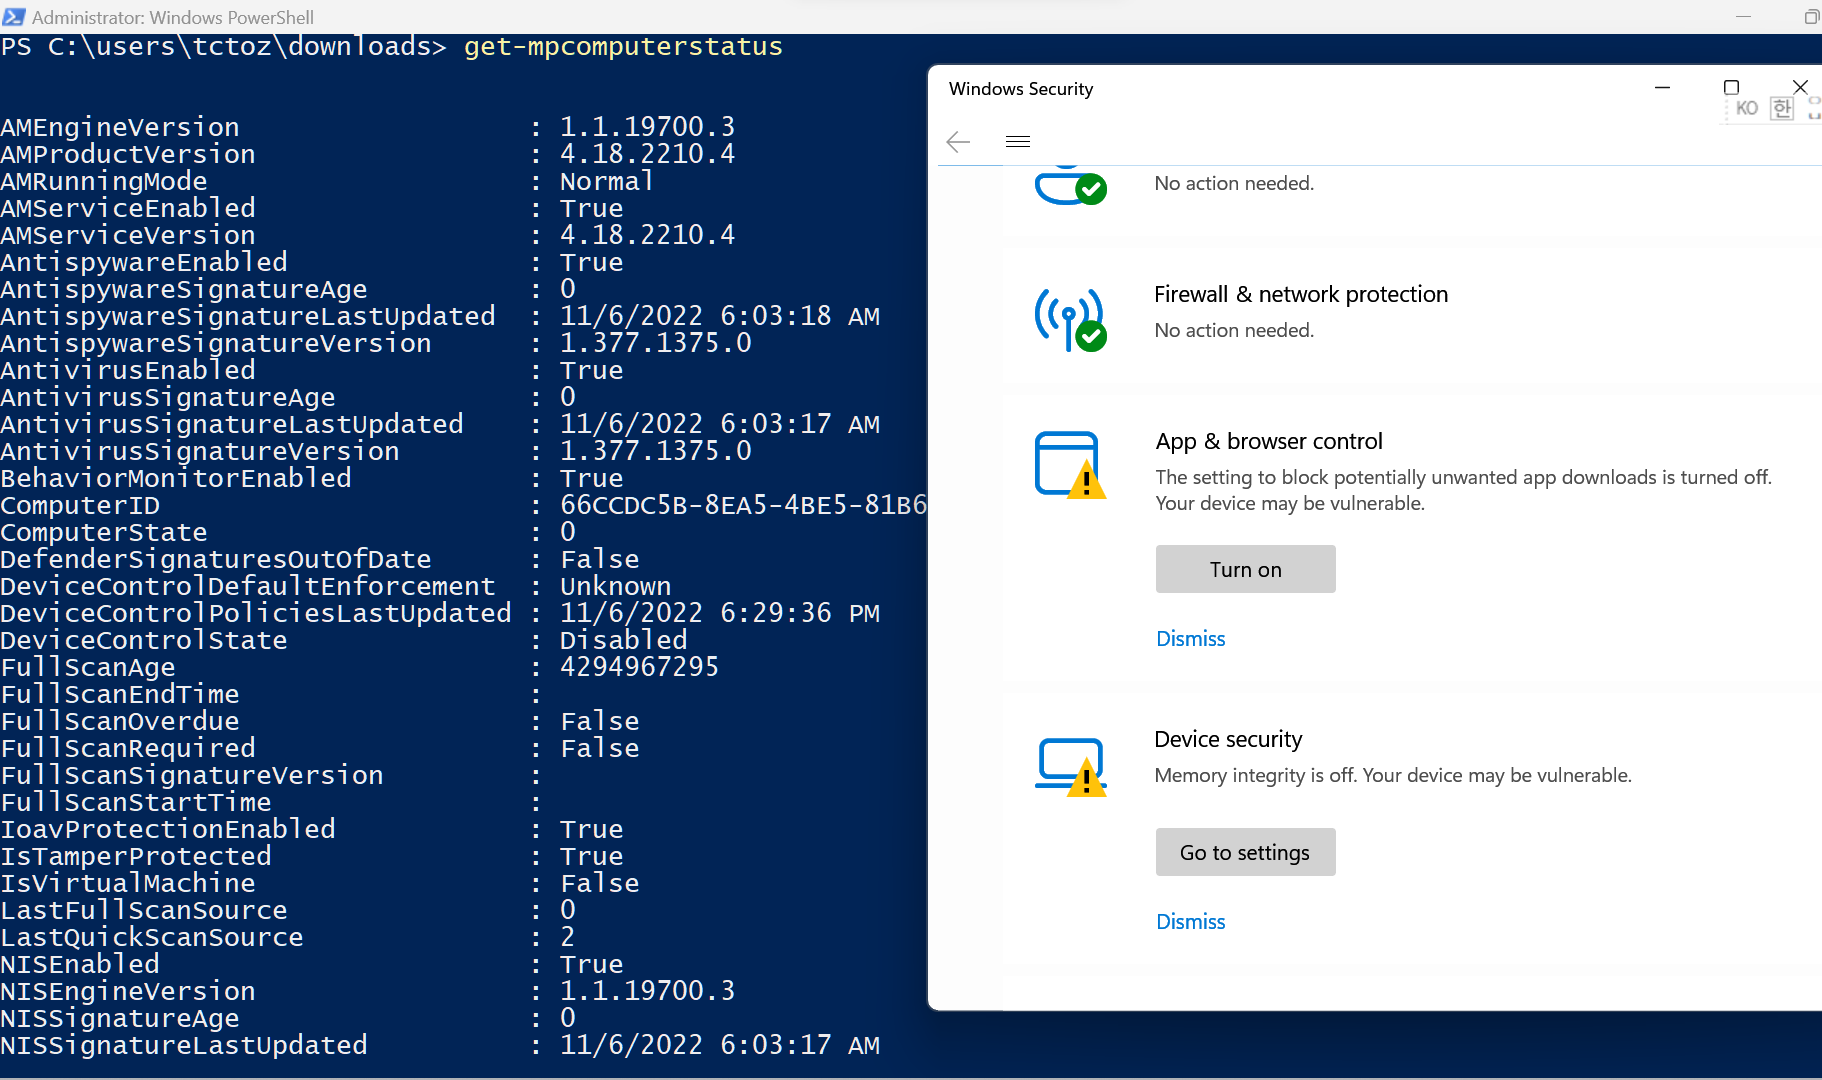Click the DeviceControlState value Disabled

[x=623, y=640]
